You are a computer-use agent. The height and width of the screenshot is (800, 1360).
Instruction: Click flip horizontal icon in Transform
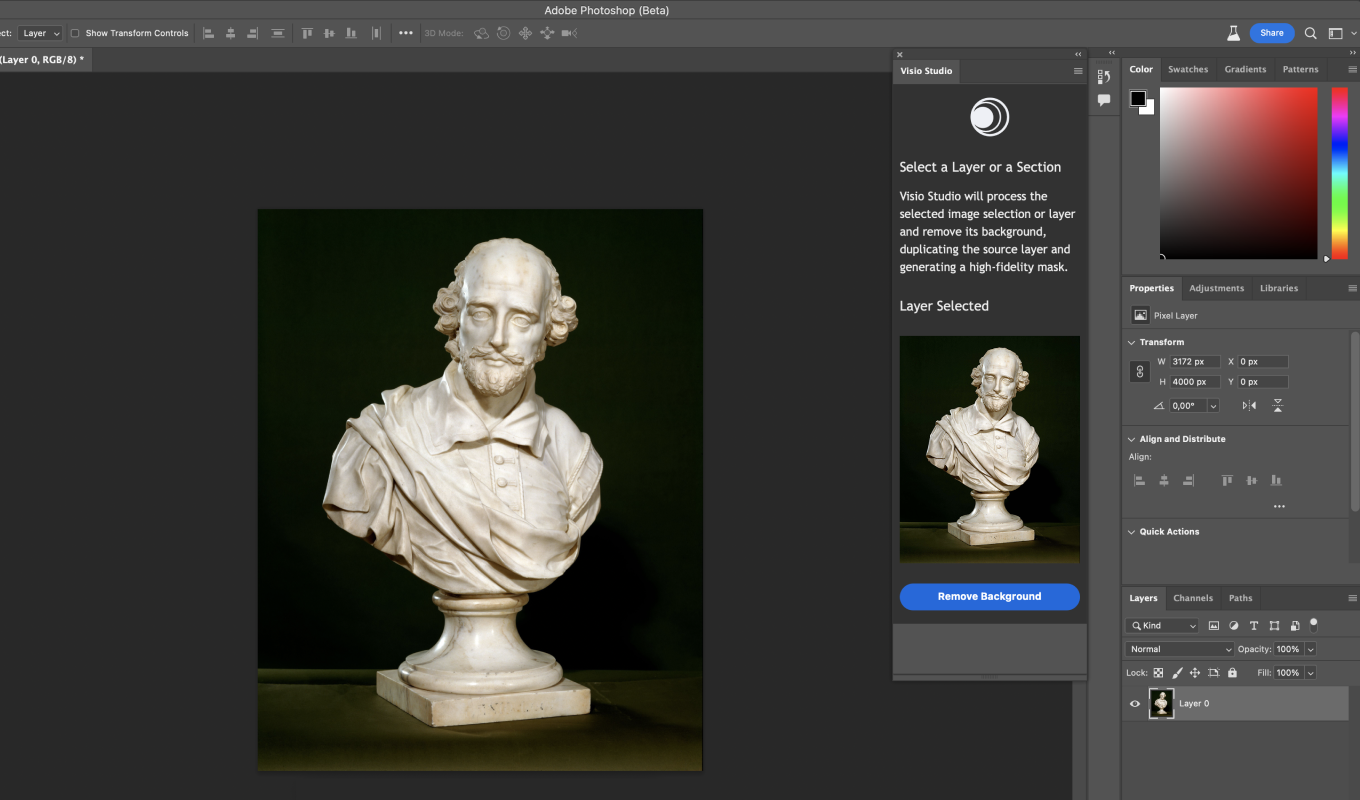1249,406
